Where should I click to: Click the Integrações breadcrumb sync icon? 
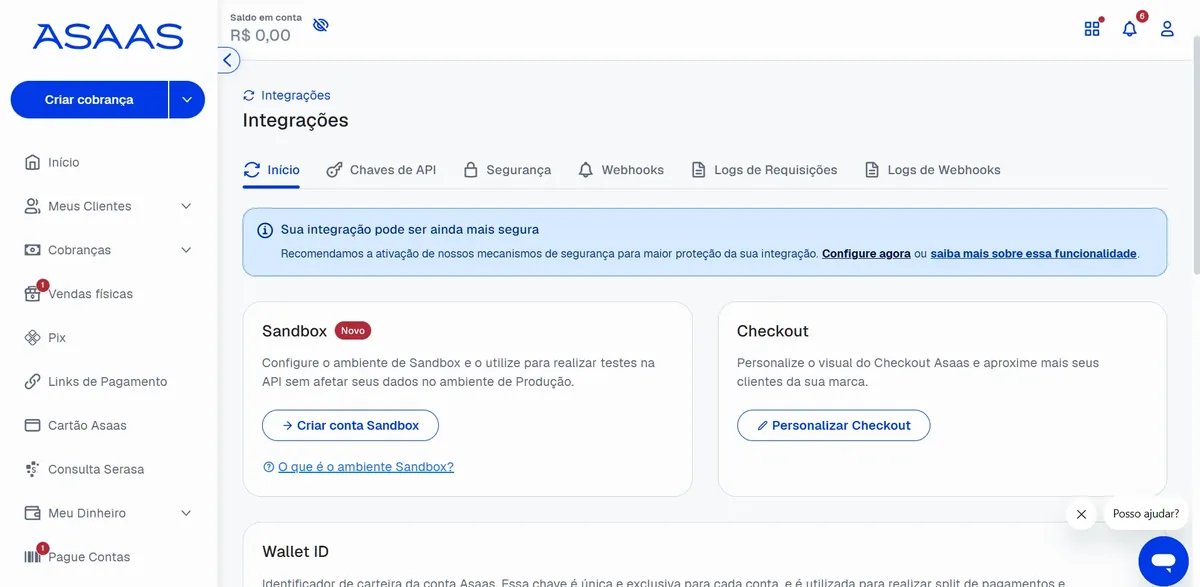tap(249, 95)
